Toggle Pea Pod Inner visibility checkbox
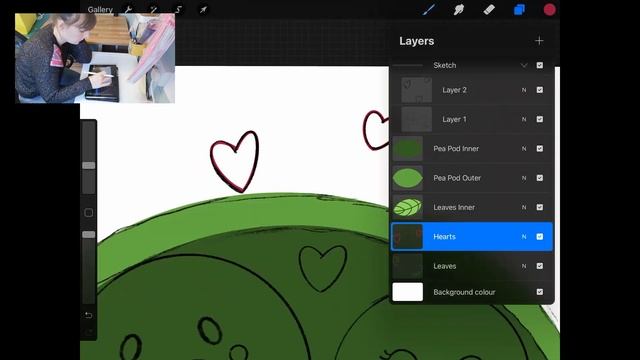Screen dimensions: 640x360 point(540,149)
